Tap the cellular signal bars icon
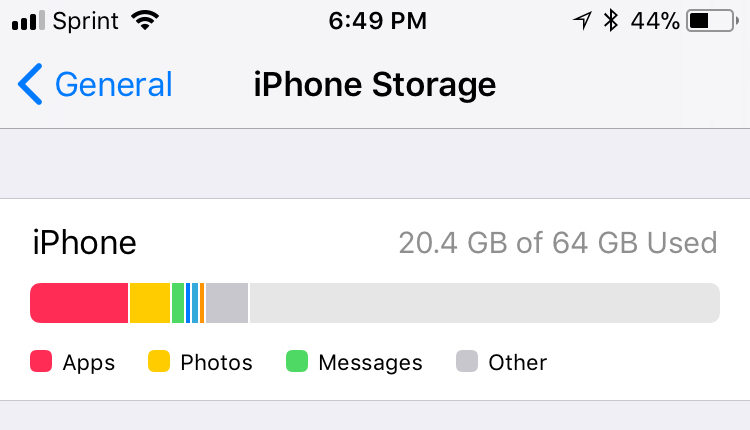This screenshot has width=750, height=430. tap(28, 21)
